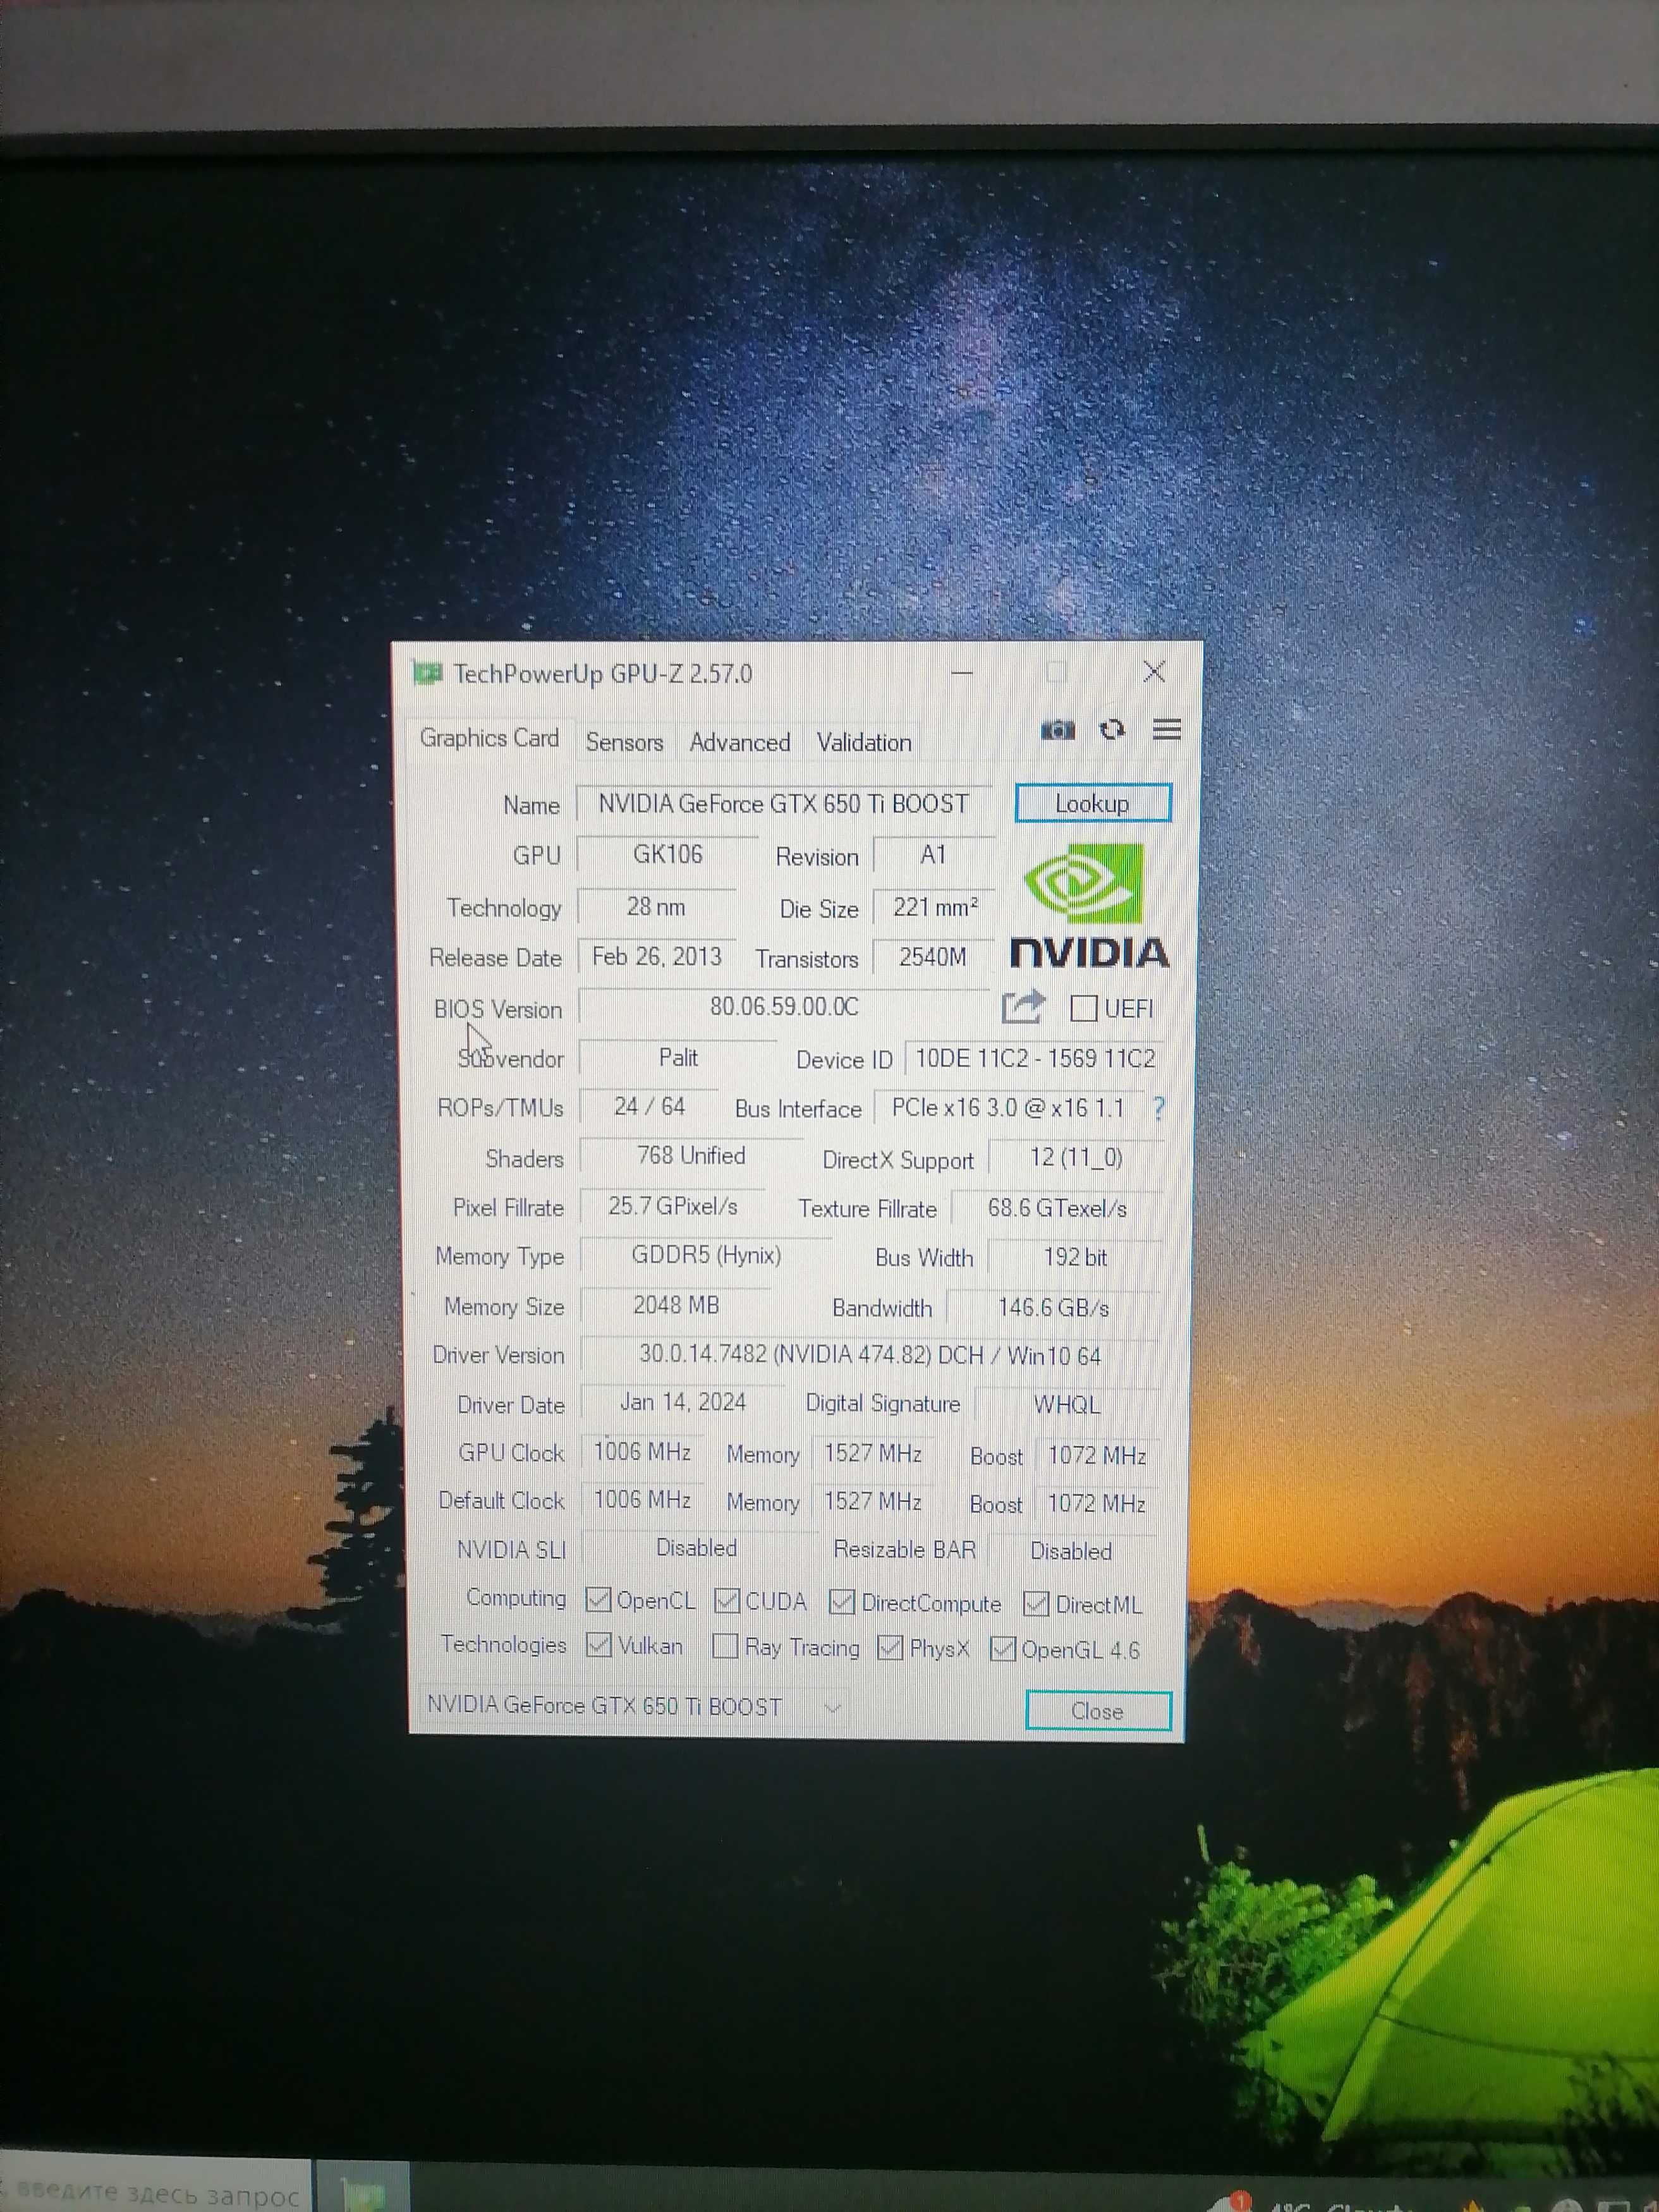
Task: Click the GPU Clock row Boost 1072 MHz
Action: point(1097,1456)
